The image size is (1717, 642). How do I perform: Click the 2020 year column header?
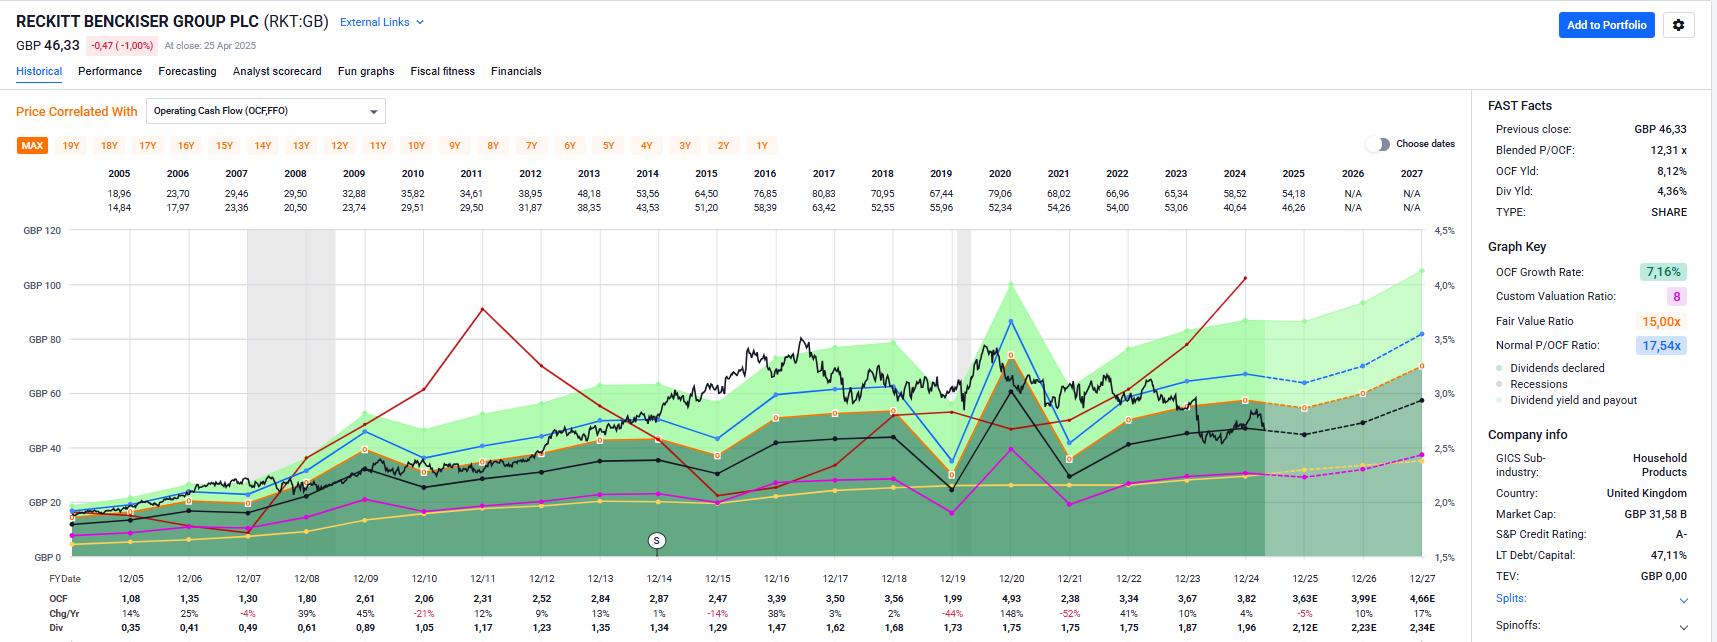[x=1000, y=174]
